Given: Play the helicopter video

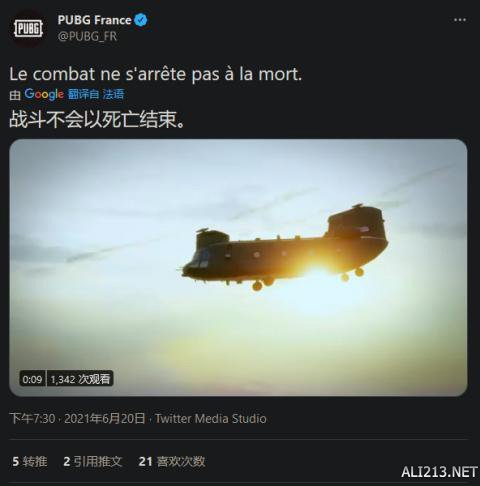Looking at the screenshot, I should click(x=238, y=268).
